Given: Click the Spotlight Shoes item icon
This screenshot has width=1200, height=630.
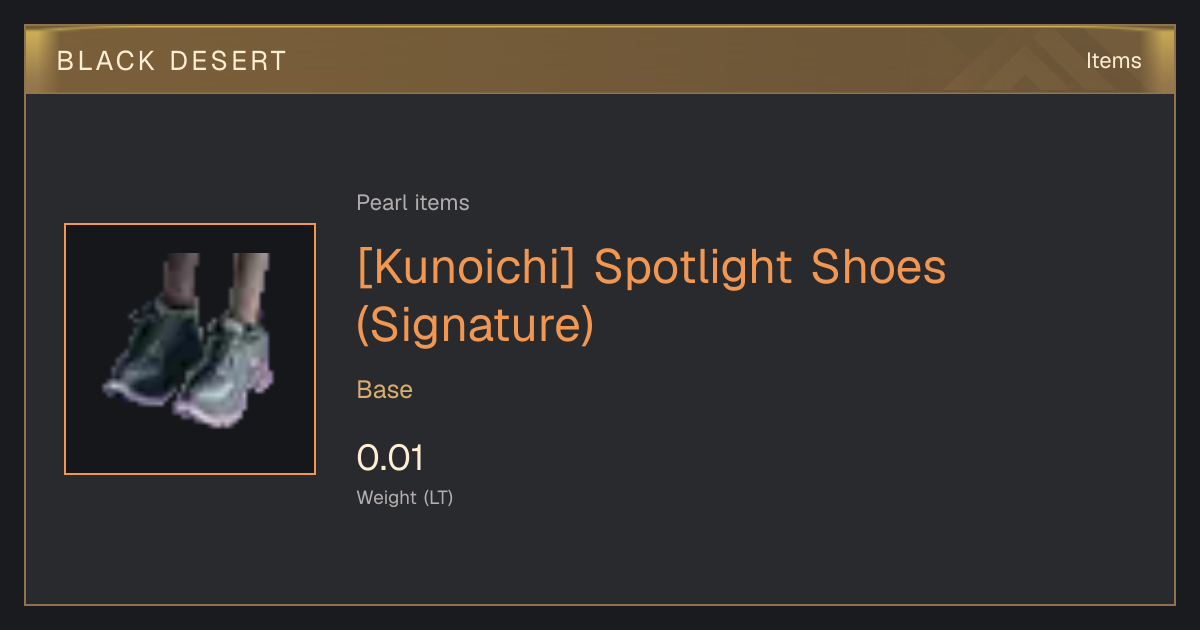Looking at the screenshot, I should tap(190, 349).
